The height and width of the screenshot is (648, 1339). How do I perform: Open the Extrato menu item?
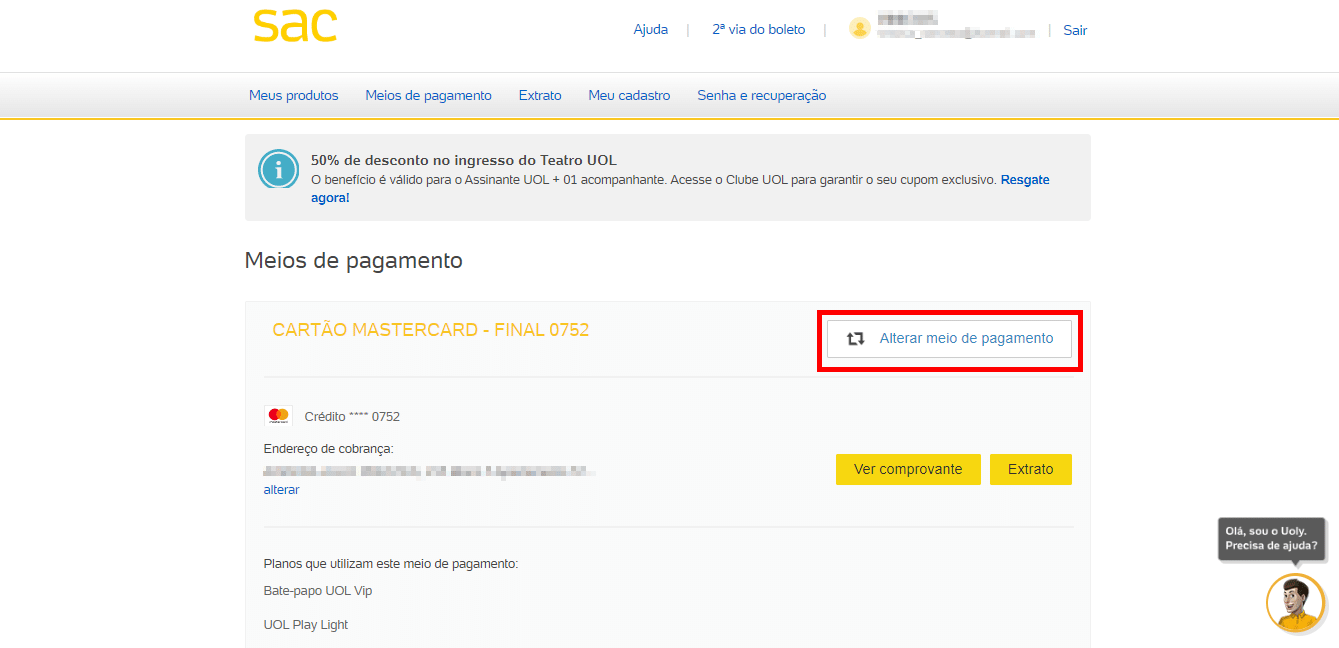[540, 96]
